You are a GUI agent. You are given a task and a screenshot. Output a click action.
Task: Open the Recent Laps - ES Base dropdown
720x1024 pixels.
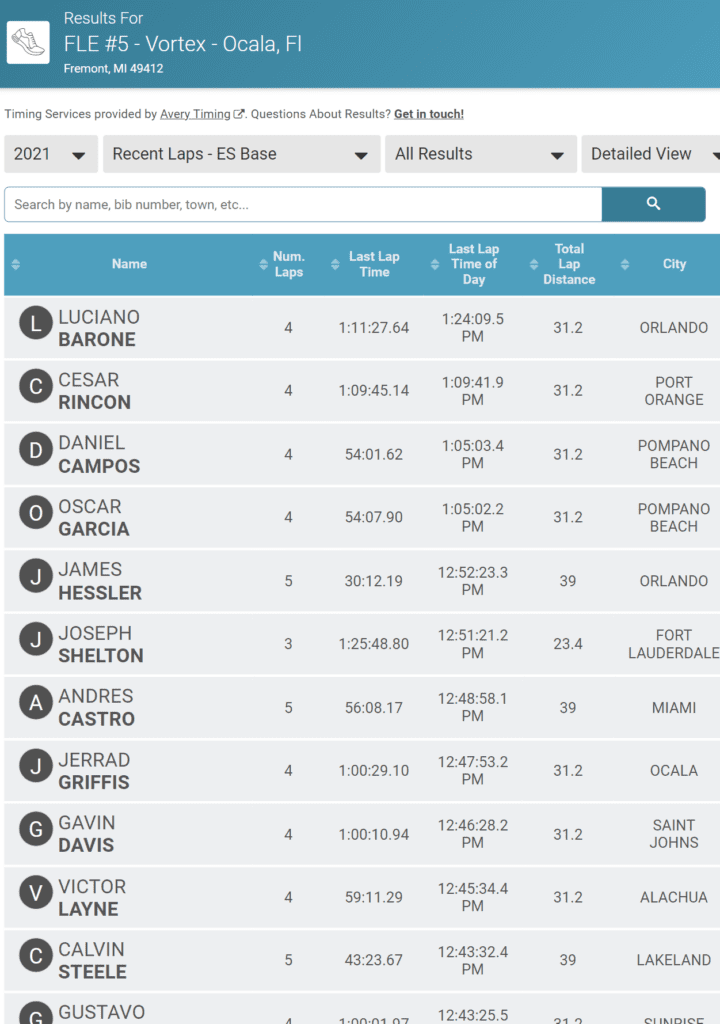coord(240,154)
